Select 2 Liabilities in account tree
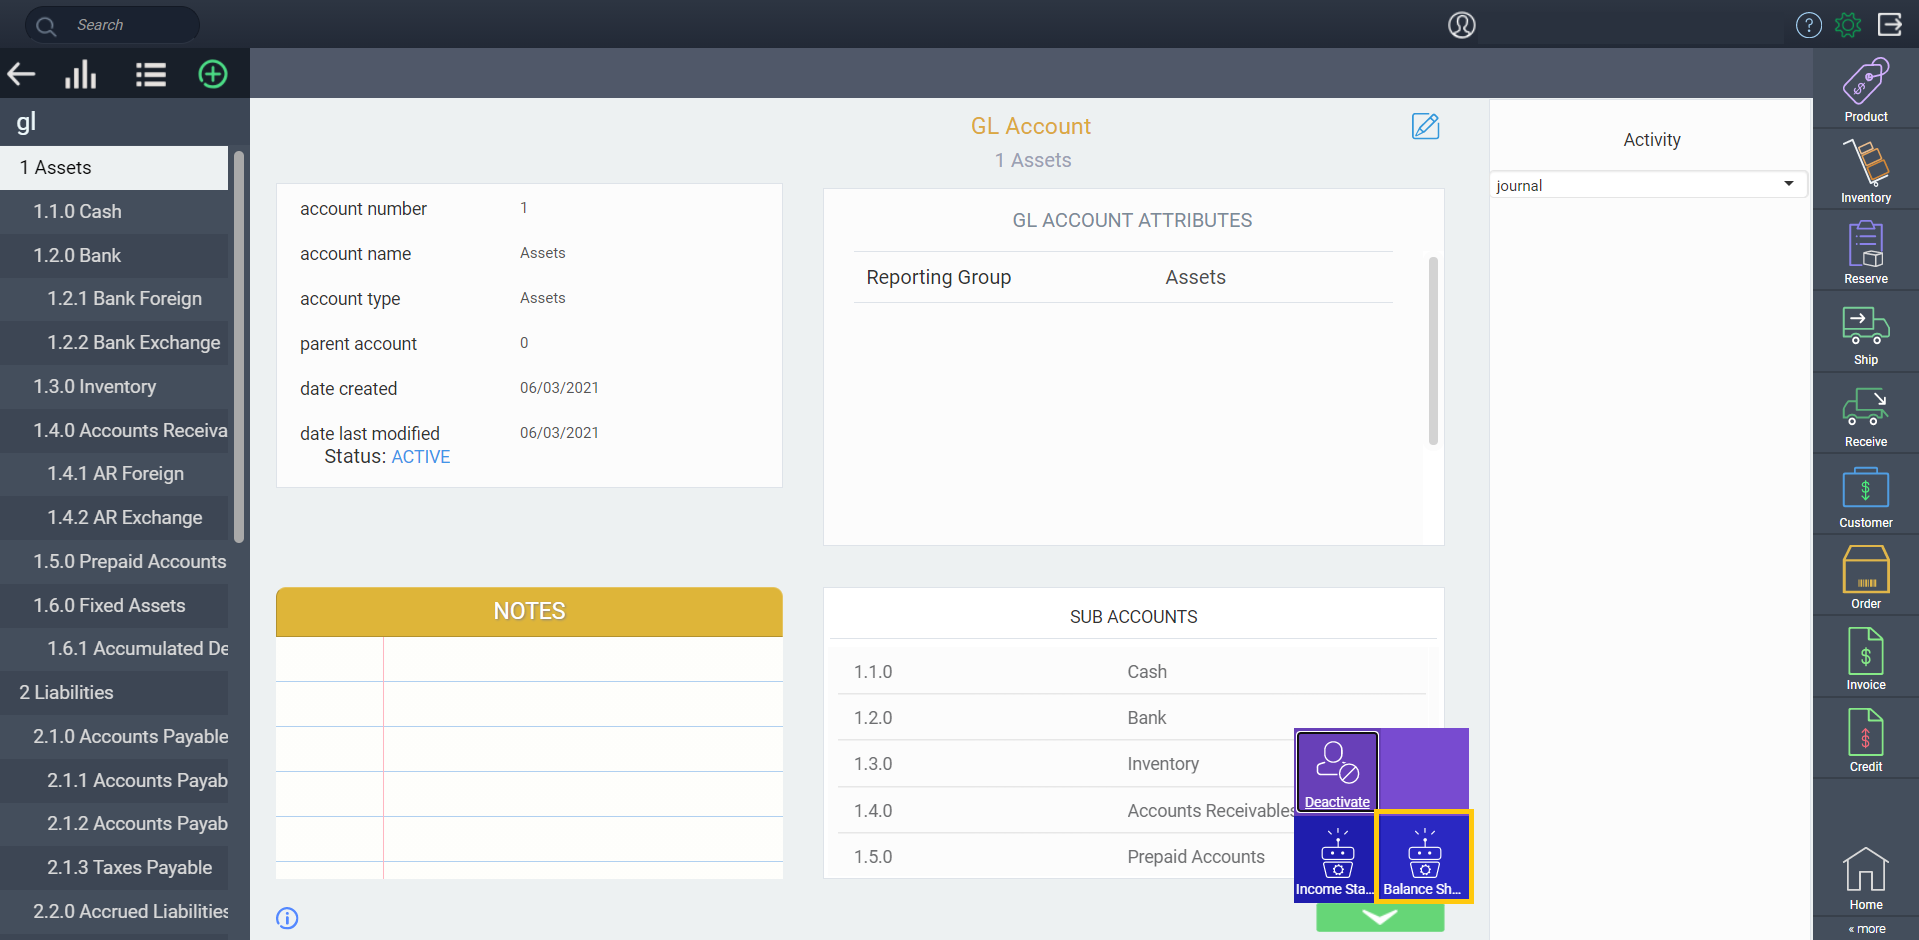This screenshot has width=1919, height=940. point(114,693)
